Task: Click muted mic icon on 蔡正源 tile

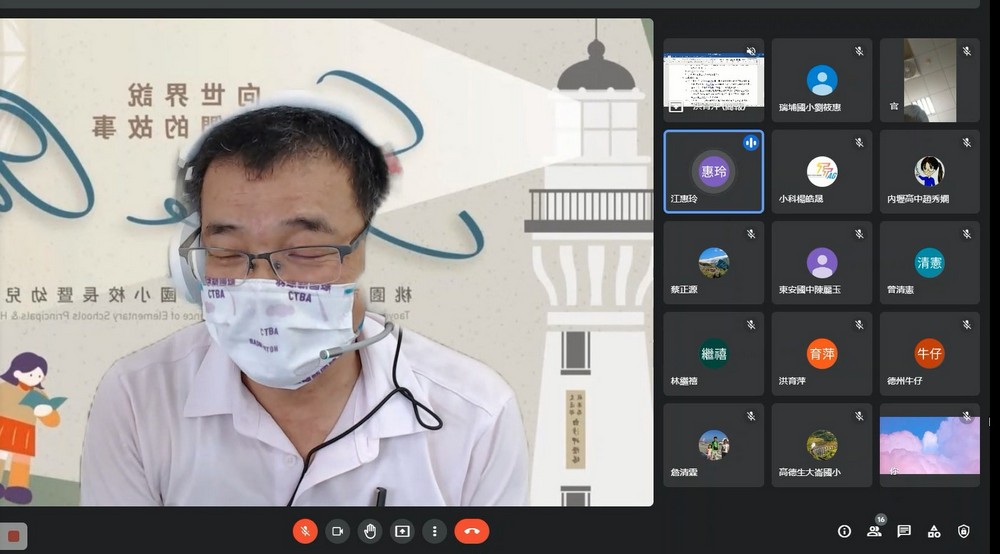Action: click(751, 234)
